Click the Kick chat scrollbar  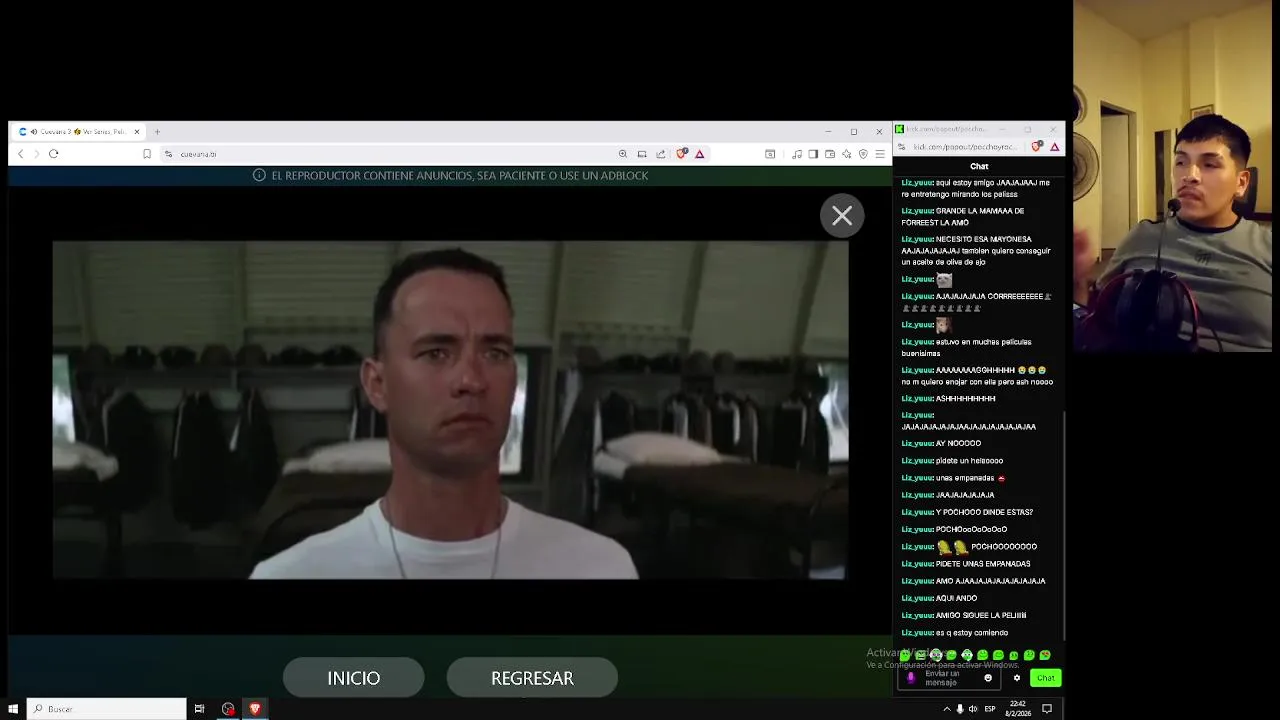click(x=1064, y=525)
